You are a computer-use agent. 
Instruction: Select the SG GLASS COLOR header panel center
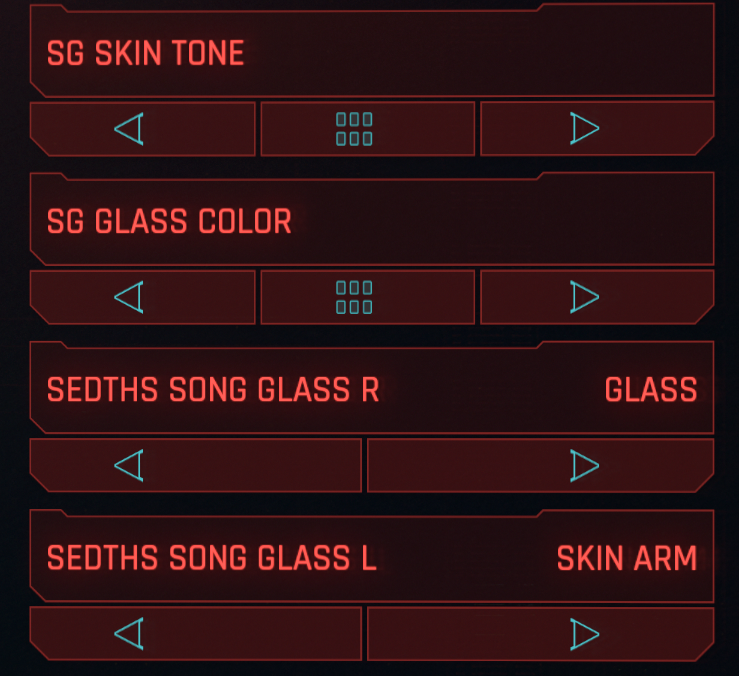coord(480,221)
